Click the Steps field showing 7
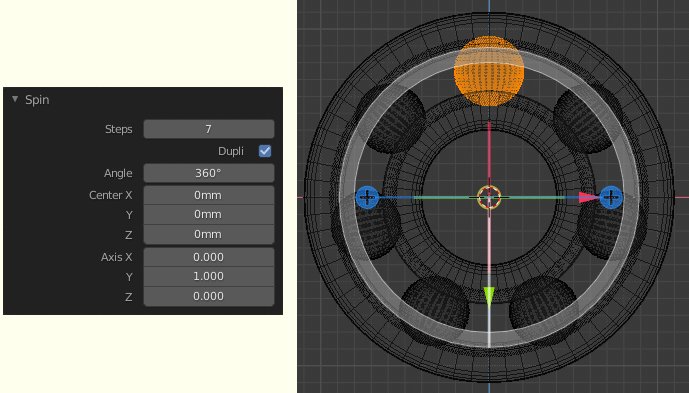This screenshot has height=393, width=689. point(209,129)
